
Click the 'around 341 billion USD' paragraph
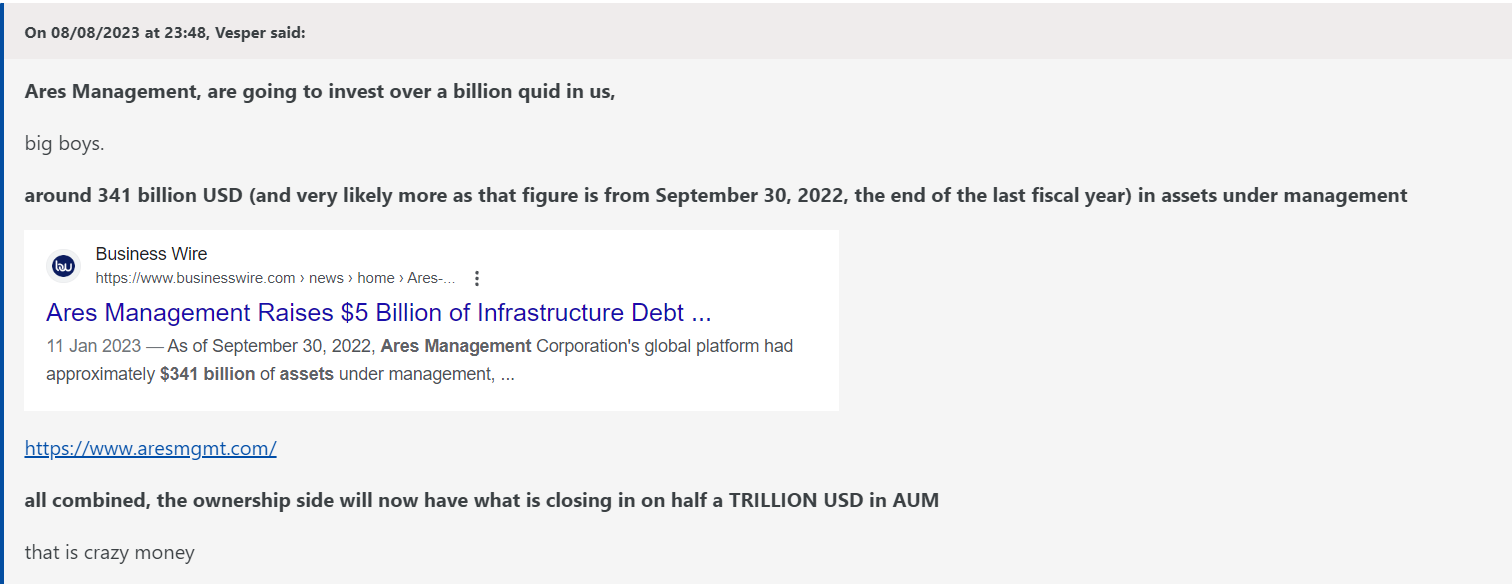[716, 195]
